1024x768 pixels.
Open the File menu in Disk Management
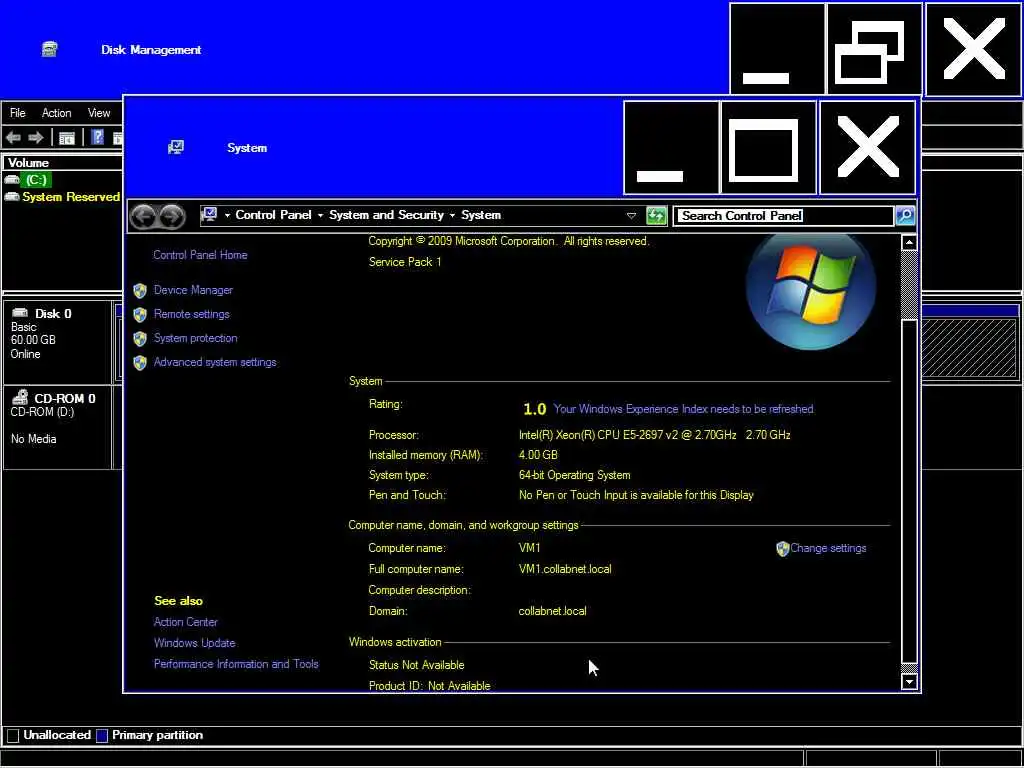coord(18,113)
